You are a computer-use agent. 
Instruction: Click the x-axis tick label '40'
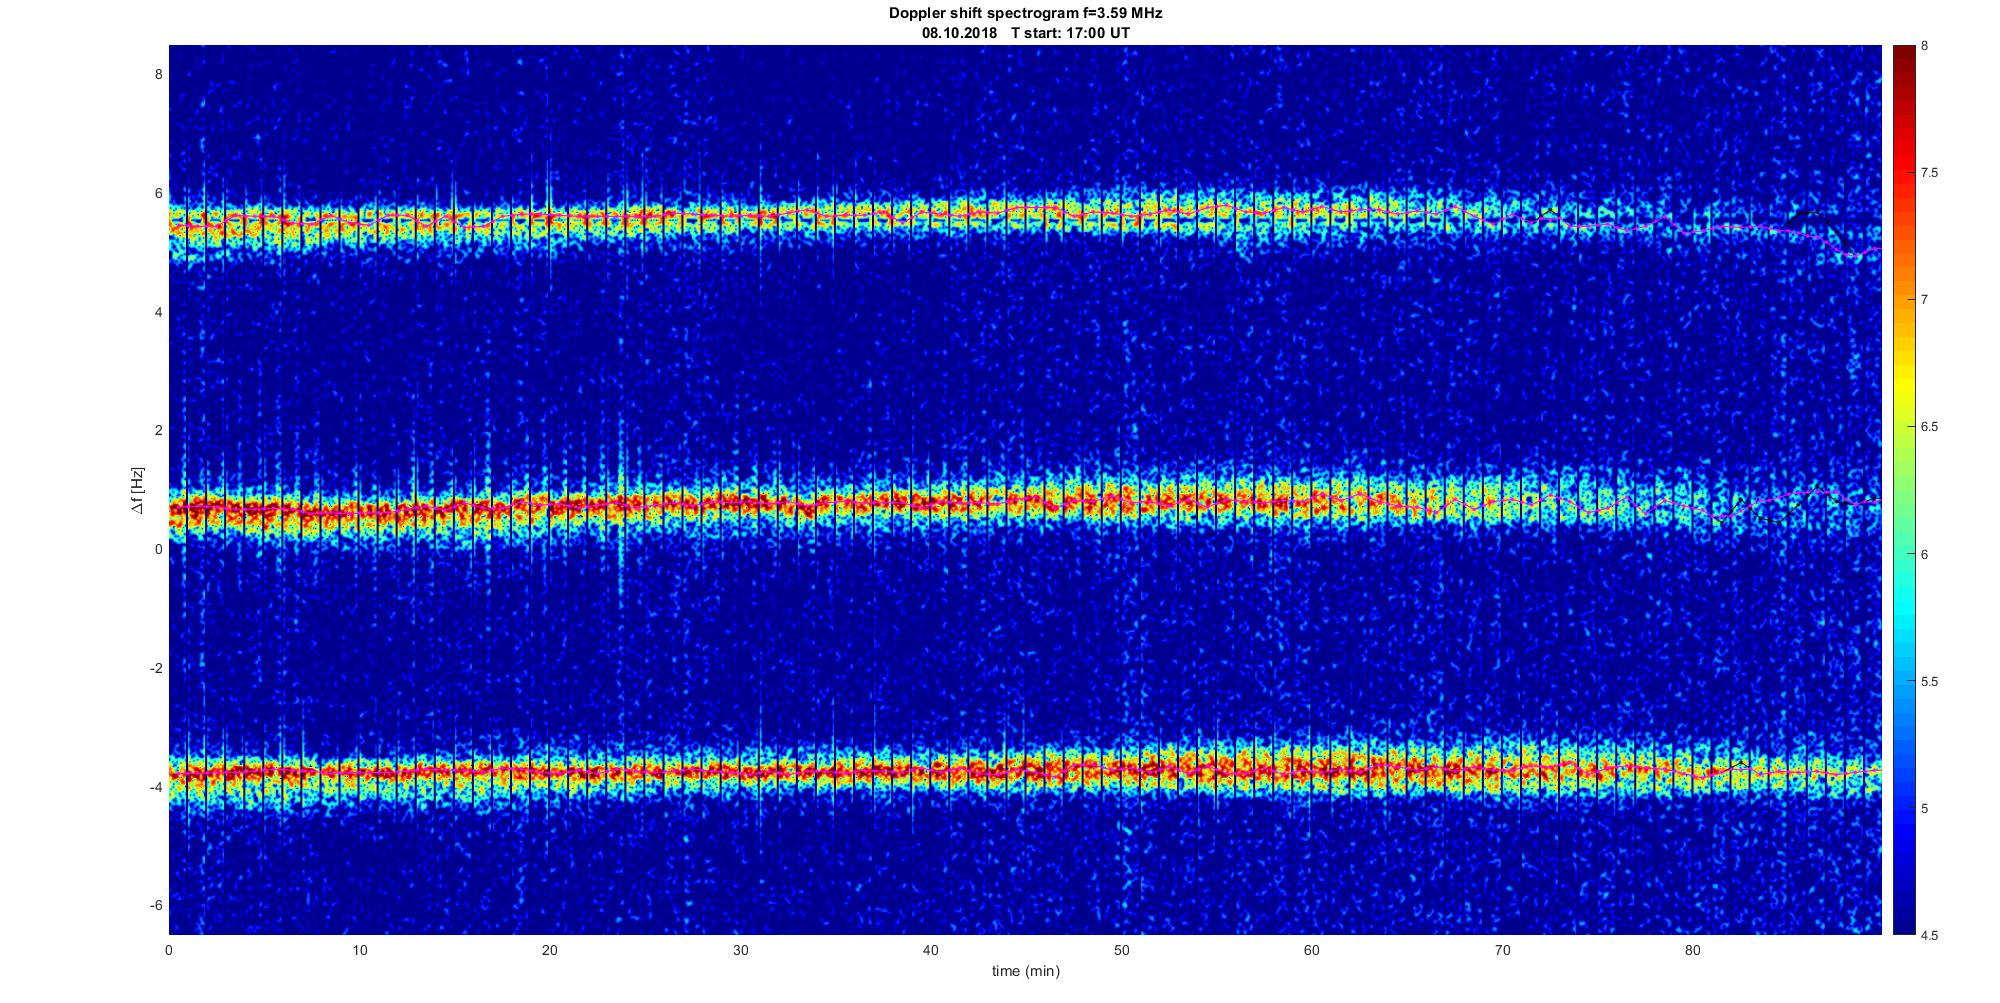[x=930, y=950]
